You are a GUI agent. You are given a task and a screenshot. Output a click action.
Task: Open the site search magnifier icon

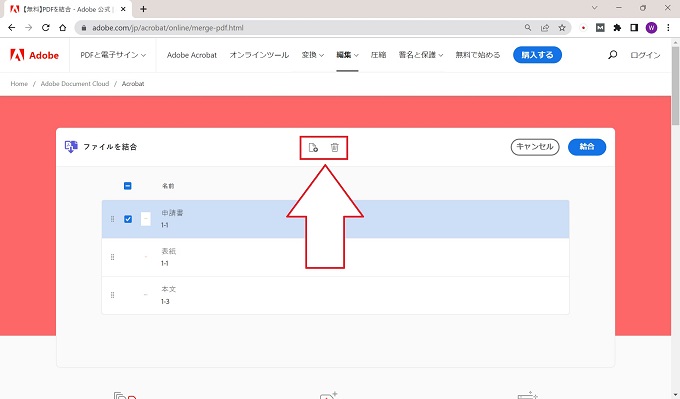pyautogui.click(x=612, y=55)
